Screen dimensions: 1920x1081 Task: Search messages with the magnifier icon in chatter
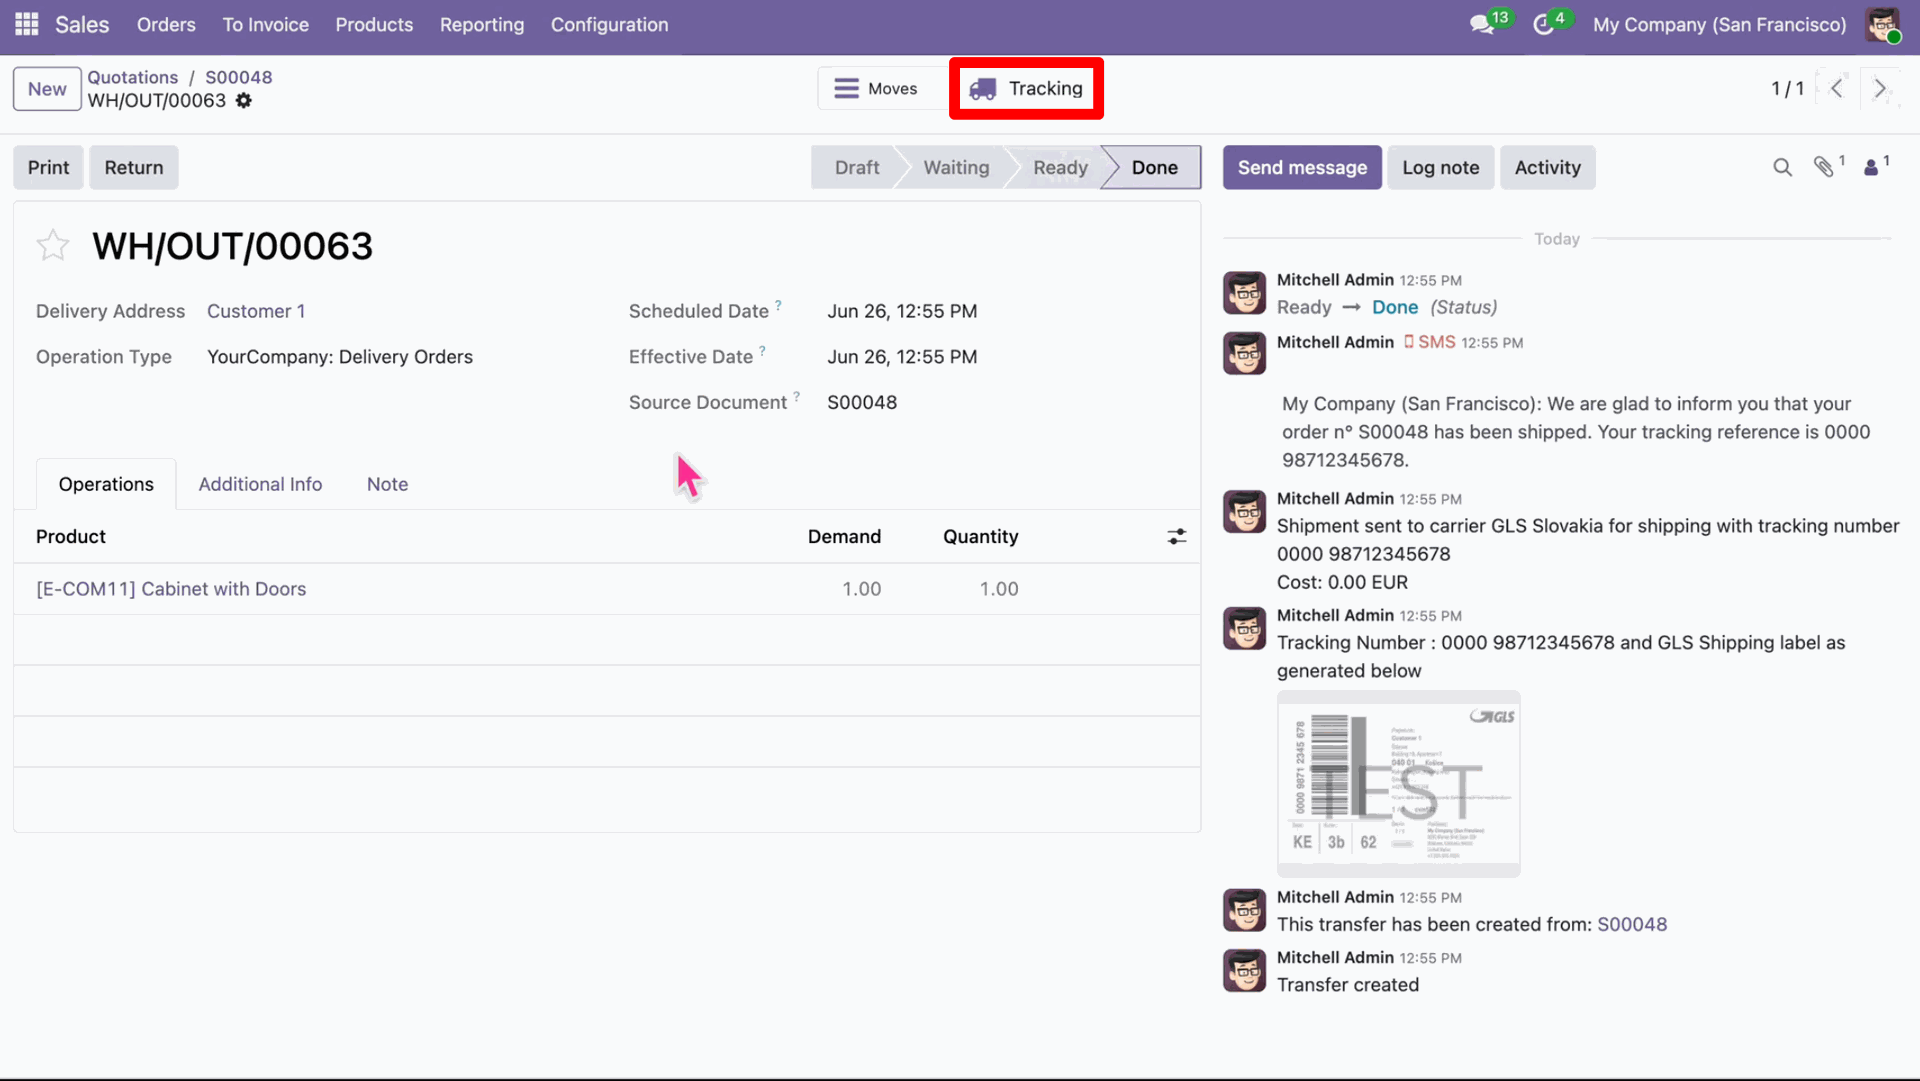[1782, 167]
